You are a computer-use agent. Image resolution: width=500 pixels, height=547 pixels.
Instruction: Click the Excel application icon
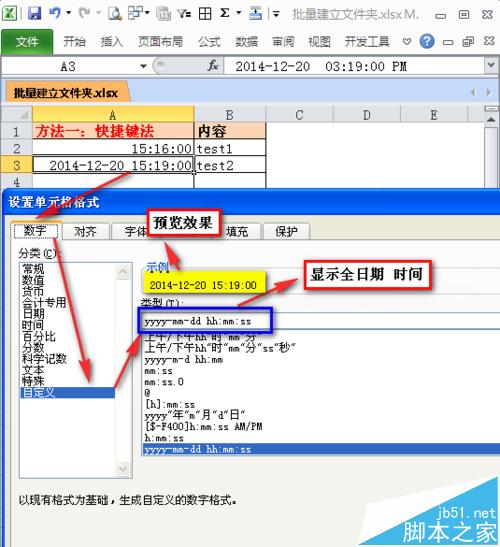(x=9, y=14)
